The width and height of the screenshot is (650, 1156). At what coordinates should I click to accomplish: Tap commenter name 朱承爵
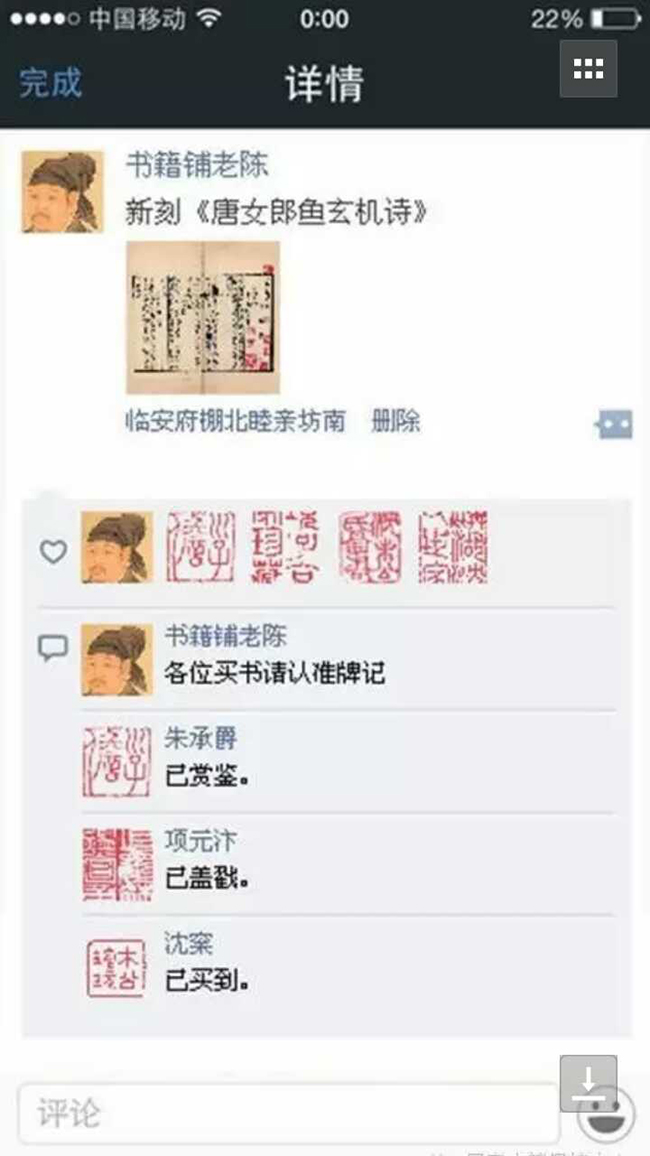pyautogui.click(x=200, y=737)
